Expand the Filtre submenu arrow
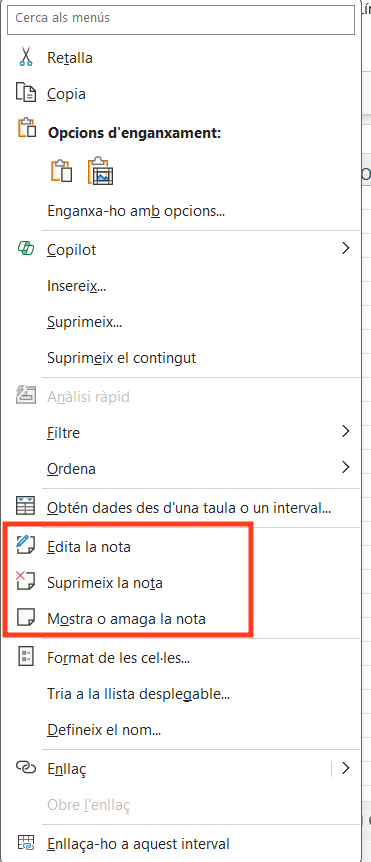The image size is (371, 862). (345, 432)
